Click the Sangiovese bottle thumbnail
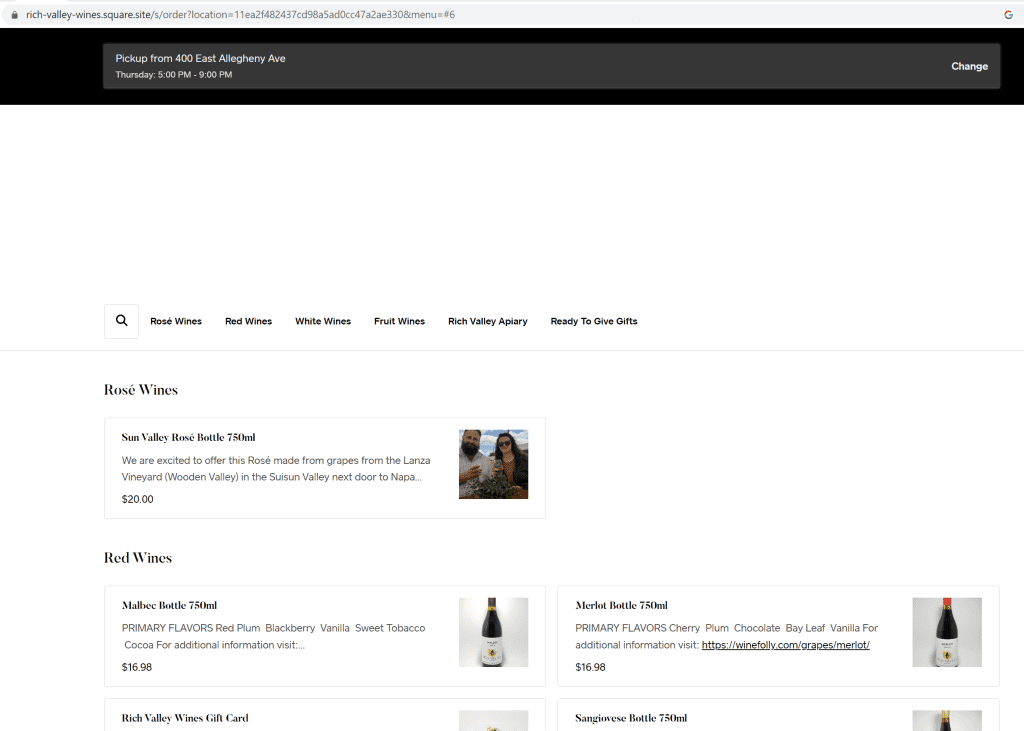 [x=946, y=721]
